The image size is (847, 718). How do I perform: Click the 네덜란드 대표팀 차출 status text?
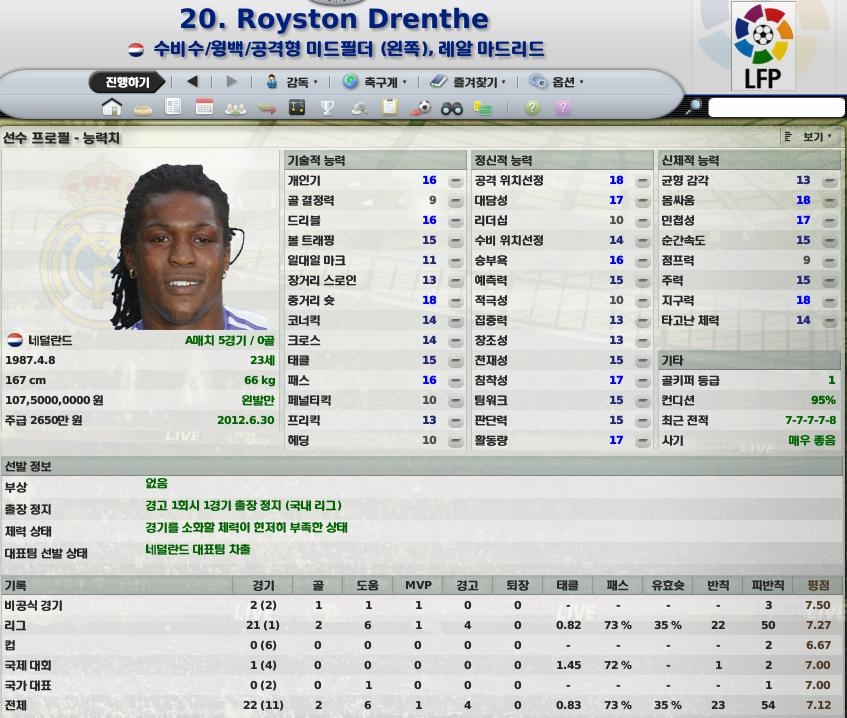pos(198,549)
